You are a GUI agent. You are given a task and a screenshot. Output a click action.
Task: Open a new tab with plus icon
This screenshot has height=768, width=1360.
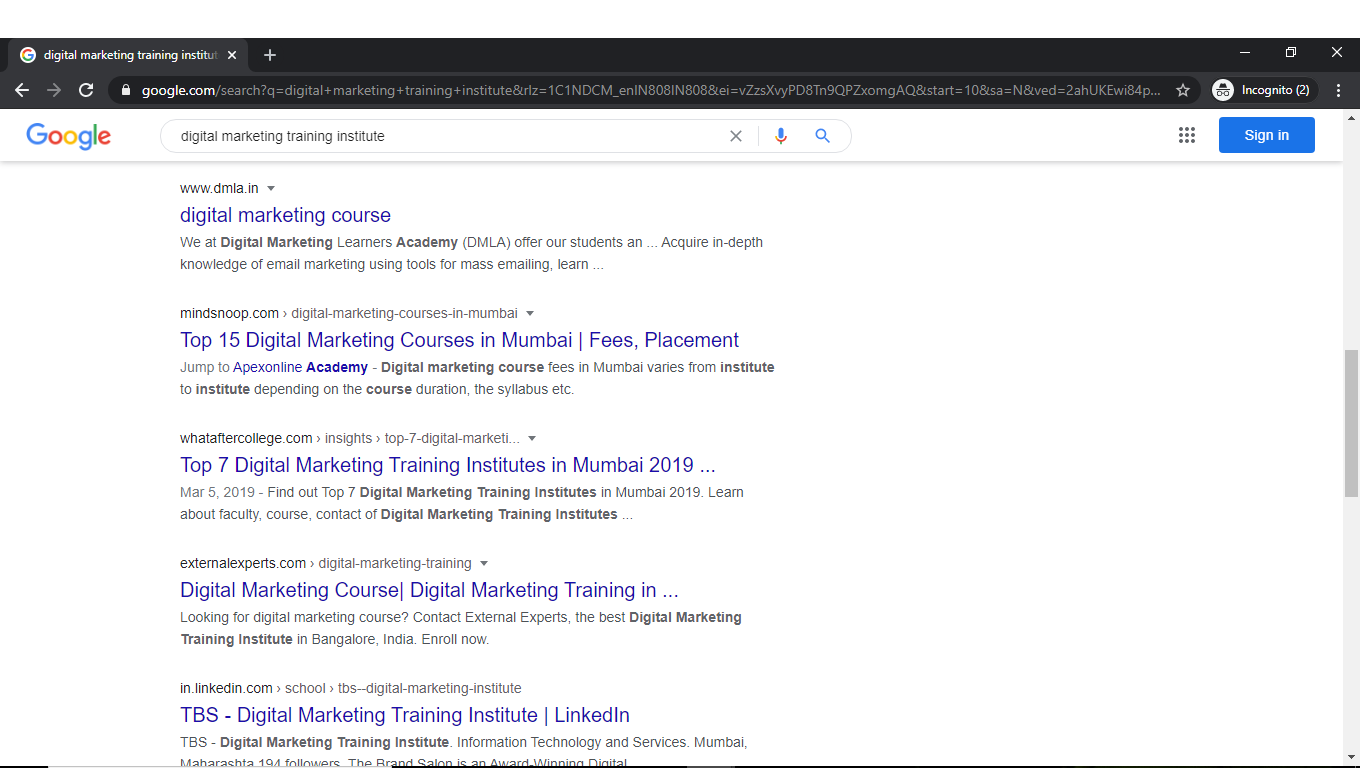pyautogui.click(x=270, y=55)
